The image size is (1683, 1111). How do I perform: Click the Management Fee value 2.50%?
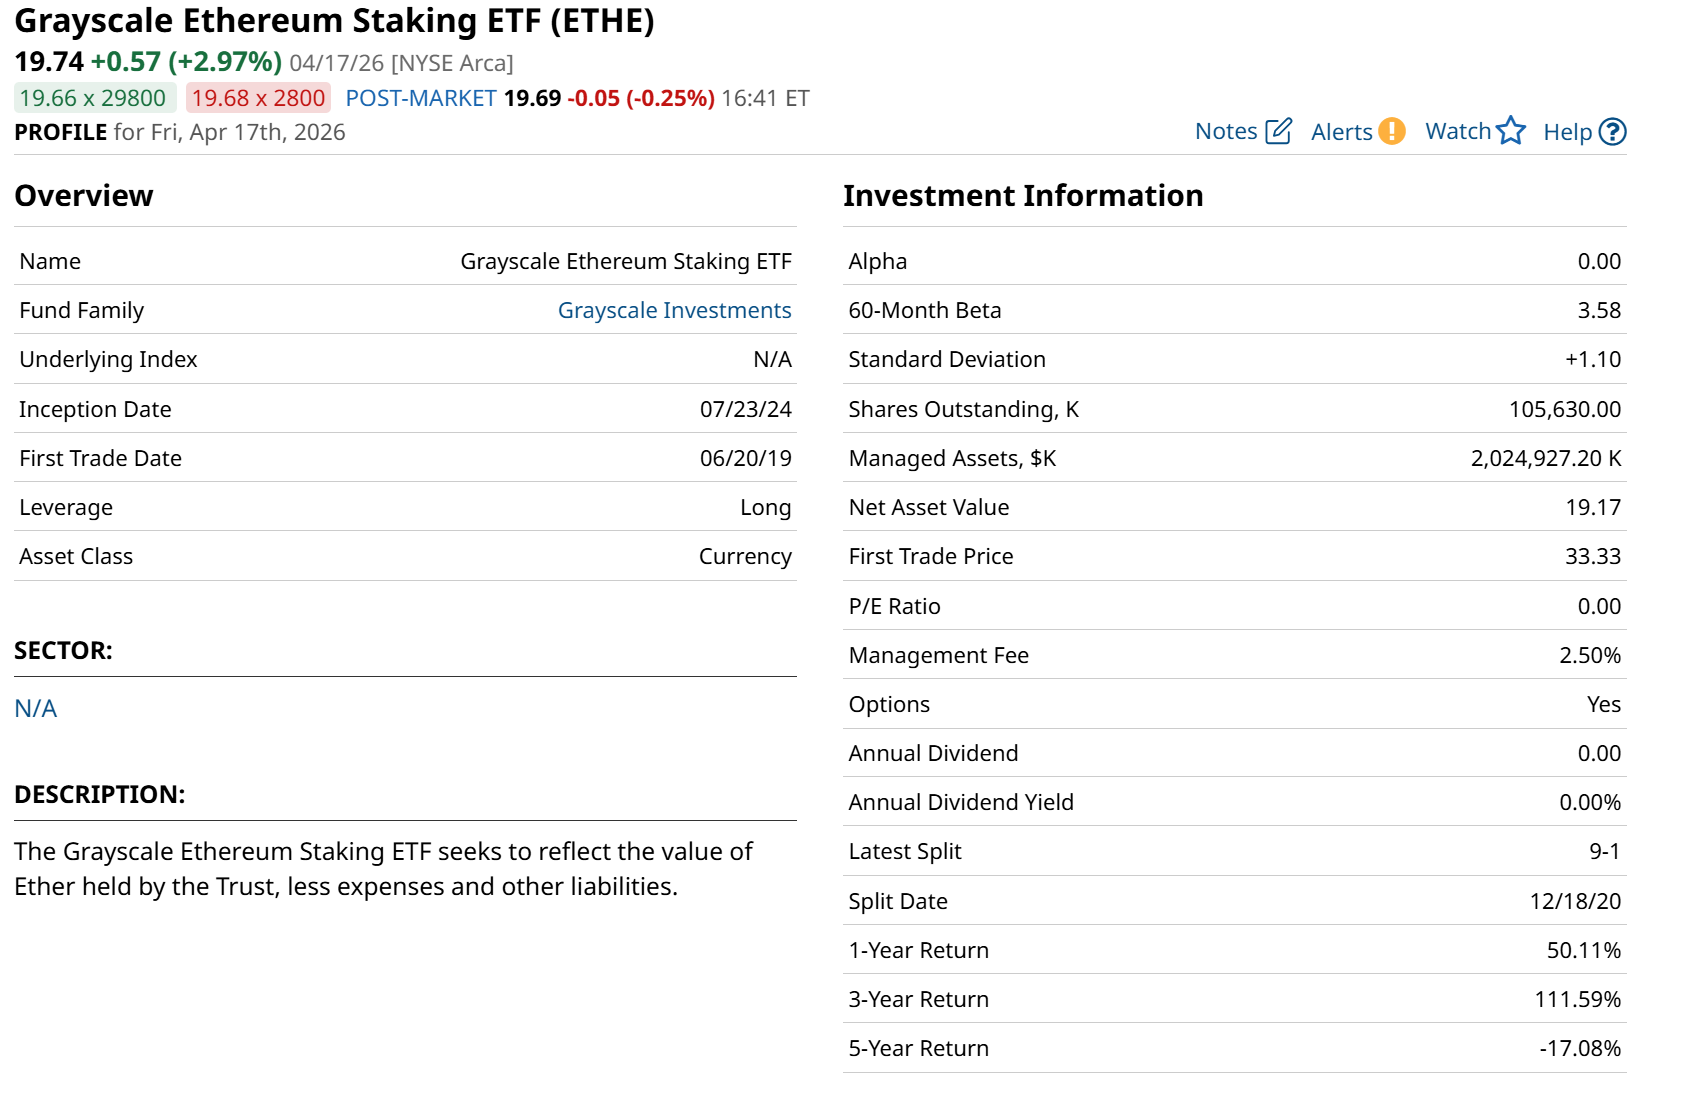pyautogui.click(x=1589, y=656)
